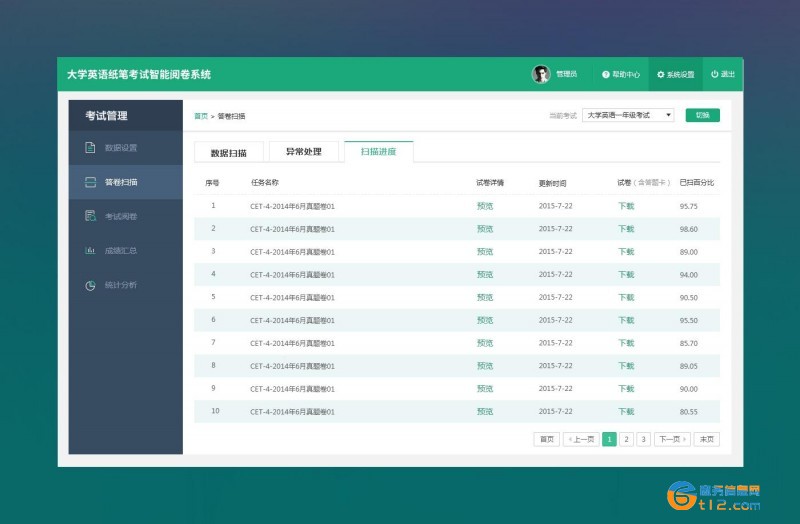The width and height of the screenshot is (800, 524).
Task: Click the 大学英语纸笔考试智能阅卷系统 title
Action: click(139, 74)
